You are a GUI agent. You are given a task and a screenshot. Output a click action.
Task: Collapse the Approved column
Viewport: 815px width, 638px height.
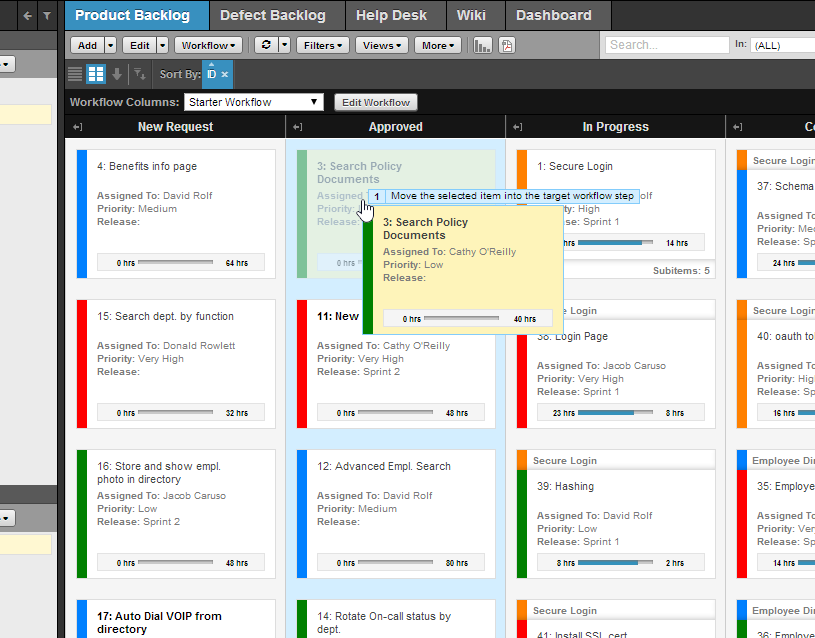tap(297, 127)
